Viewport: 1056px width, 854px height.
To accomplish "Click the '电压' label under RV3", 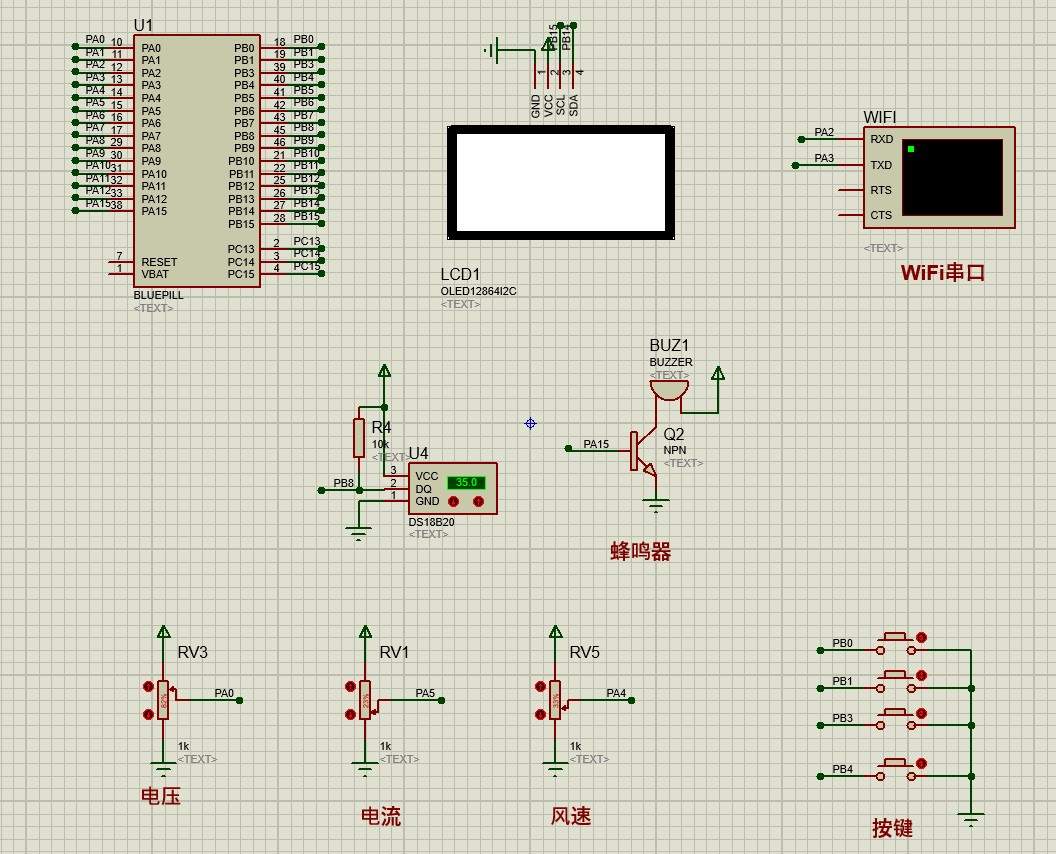I will pyautogui.click(x=161, y=795).
